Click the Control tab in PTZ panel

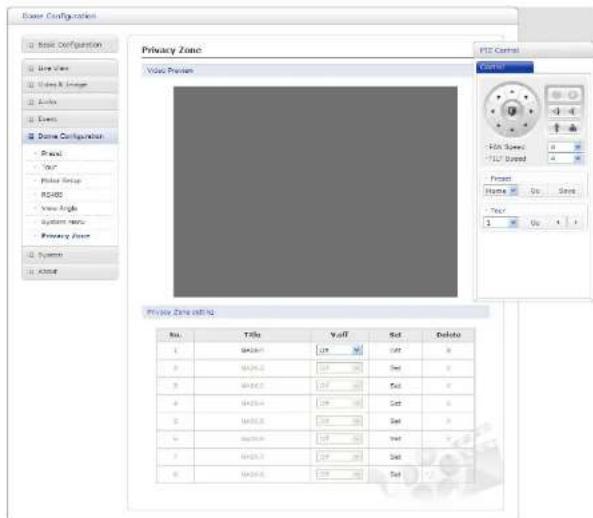pos(505,67)
